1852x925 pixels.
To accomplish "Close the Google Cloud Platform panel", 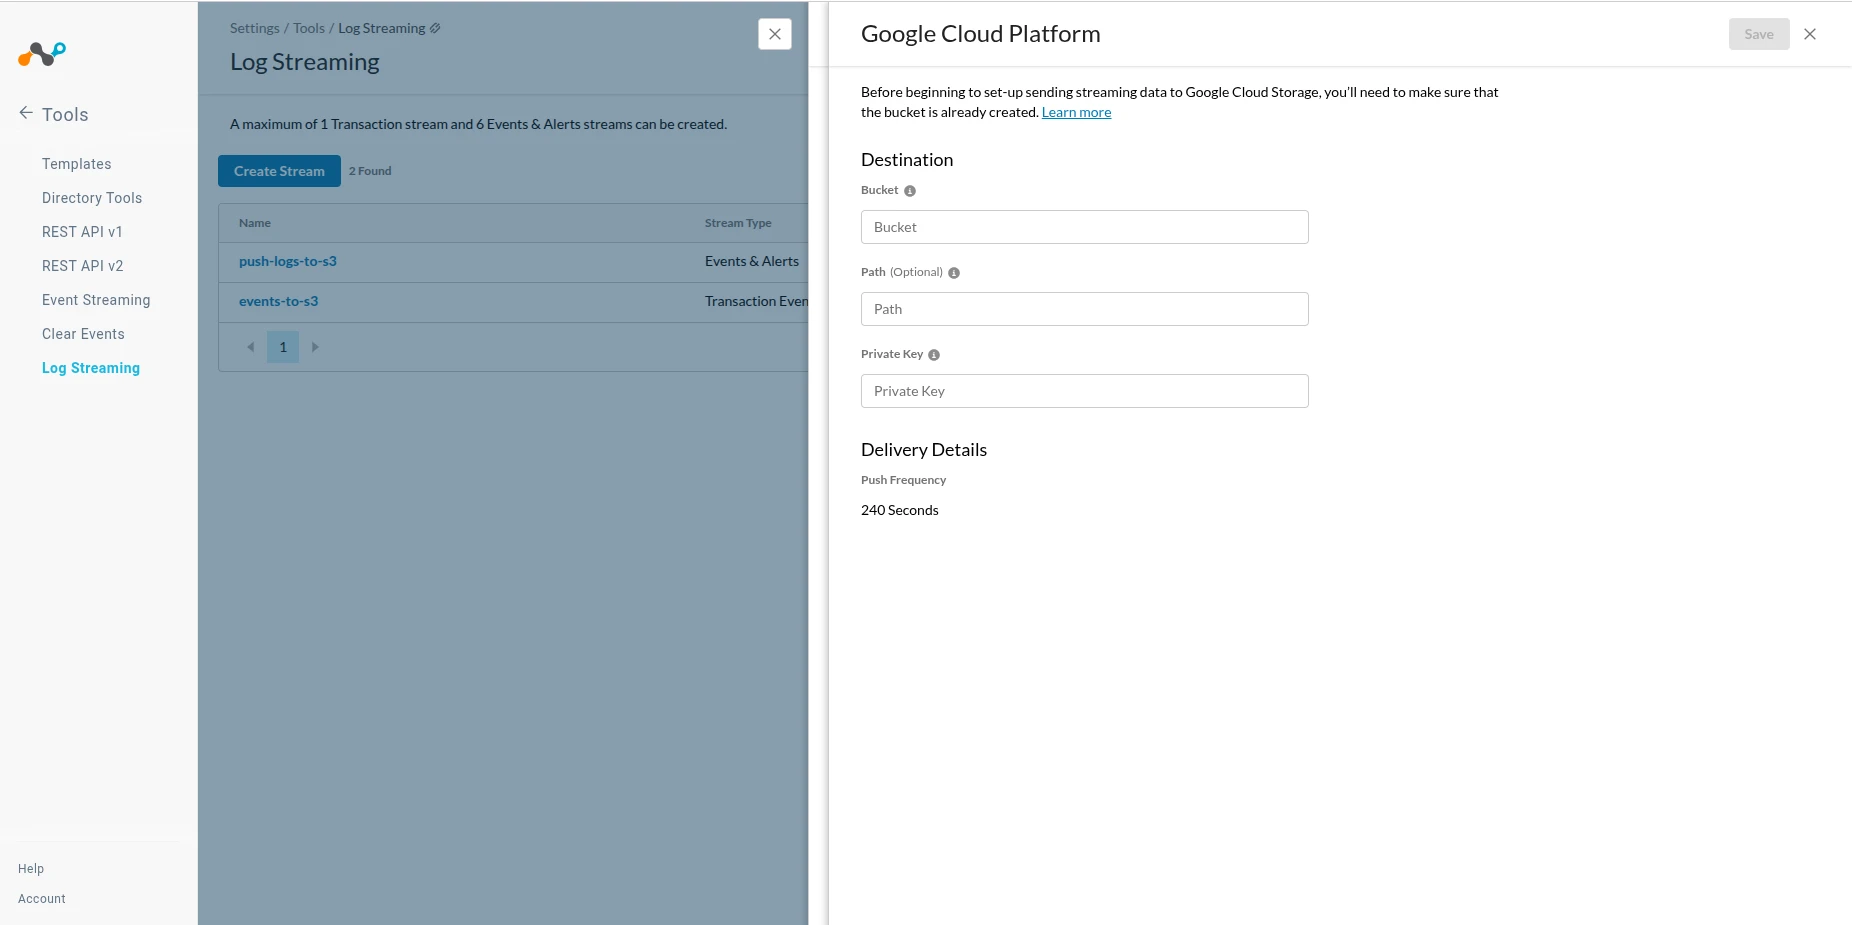I will coord(1810,34).
